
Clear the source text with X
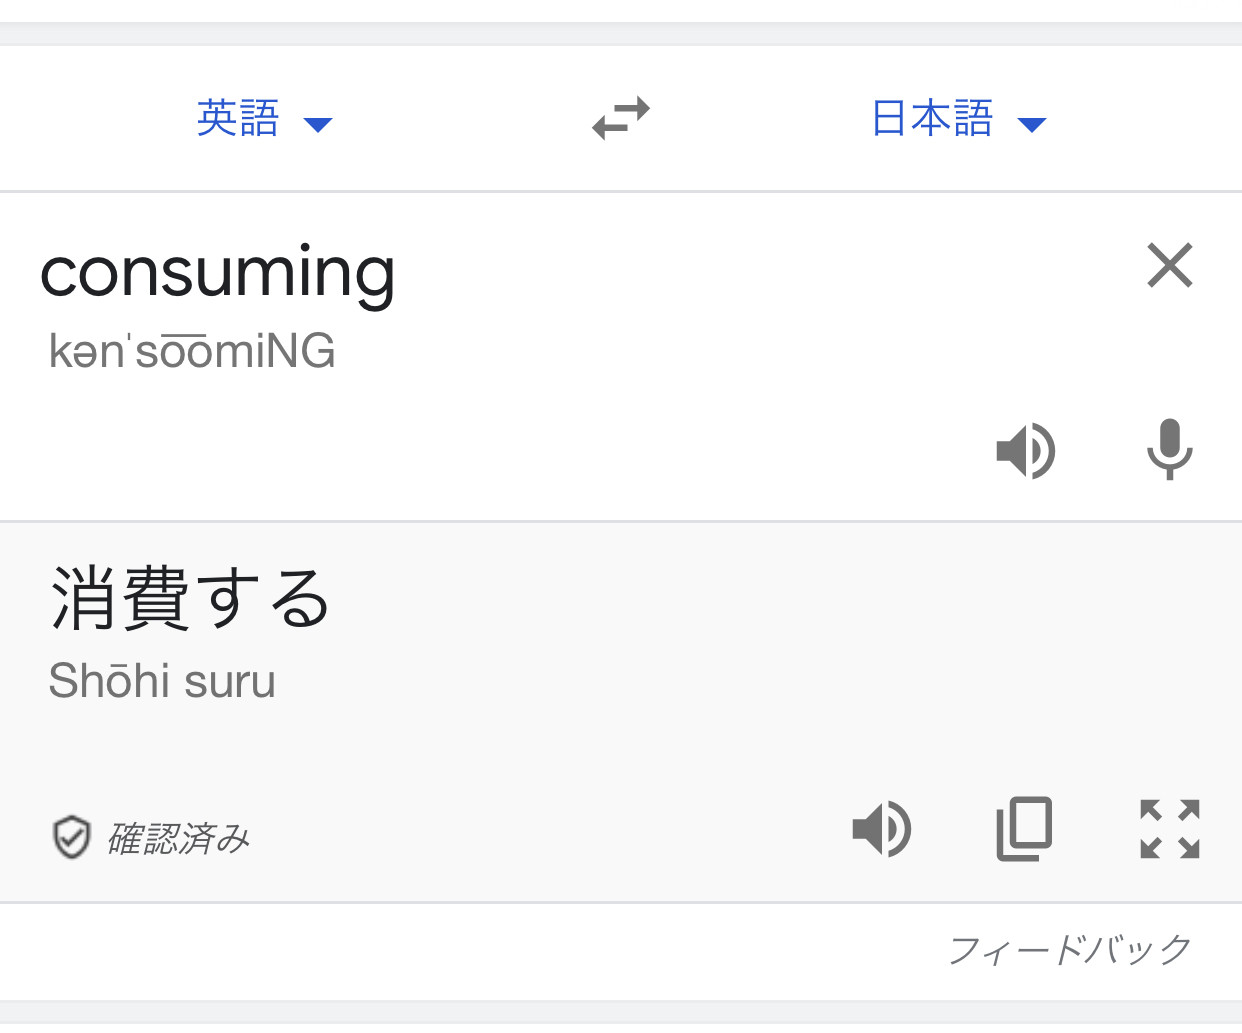point(1169,265)
